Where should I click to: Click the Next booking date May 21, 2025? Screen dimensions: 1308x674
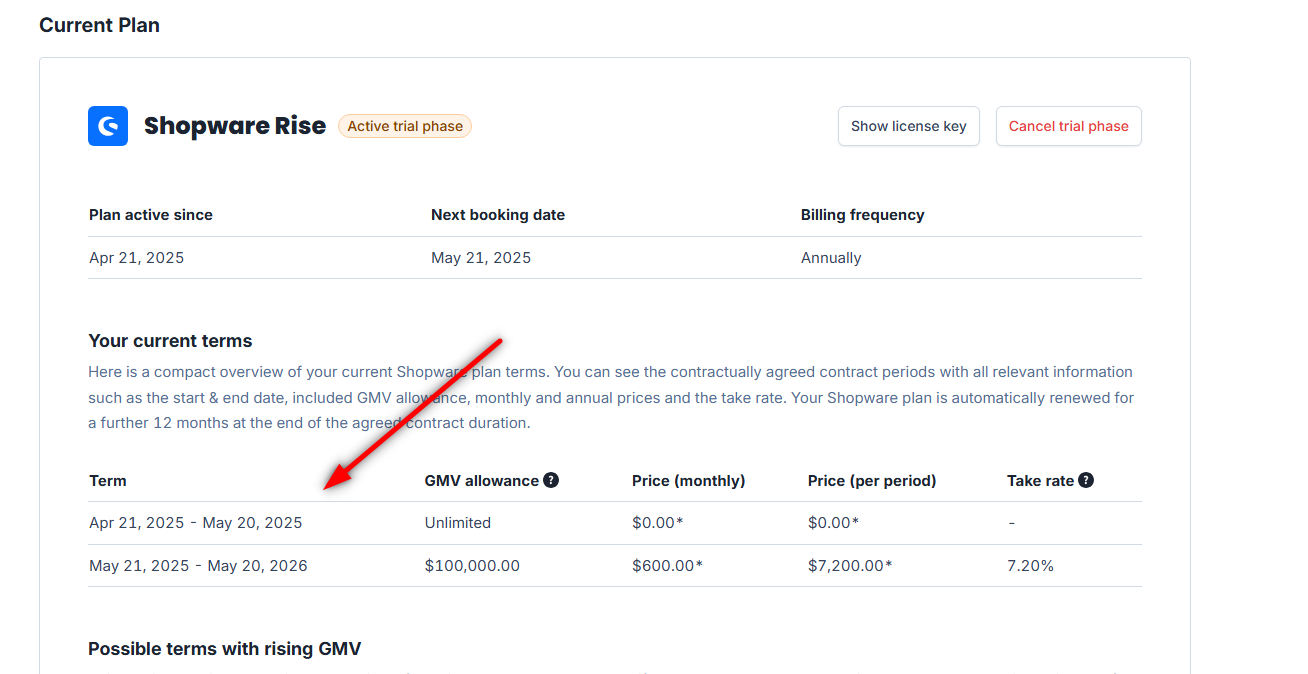coord(481,258)
